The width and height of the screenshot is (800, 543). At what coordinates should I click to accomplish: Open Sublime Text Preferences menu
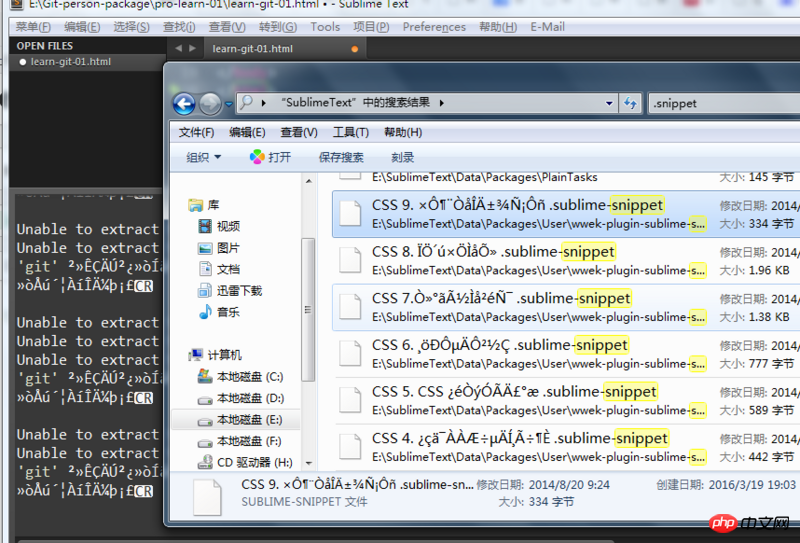(434, 27)
